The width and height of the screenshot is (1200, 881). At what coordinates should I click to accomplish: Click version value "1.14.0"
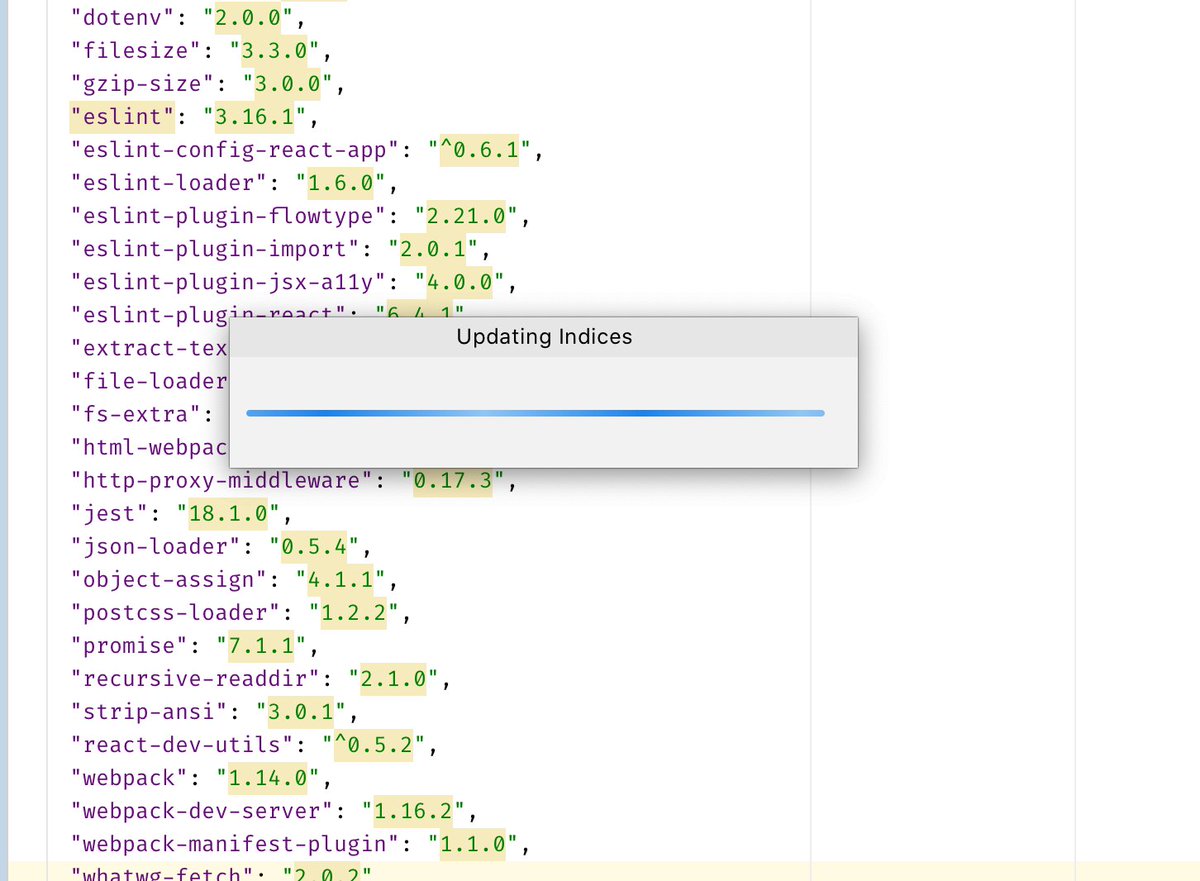tap(266, 777)
